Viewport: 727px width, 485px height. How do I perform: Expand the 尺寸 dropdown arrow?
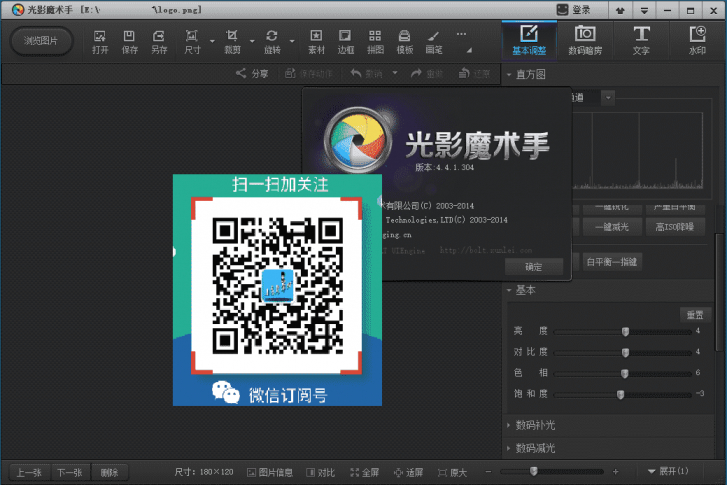[212, 41]
